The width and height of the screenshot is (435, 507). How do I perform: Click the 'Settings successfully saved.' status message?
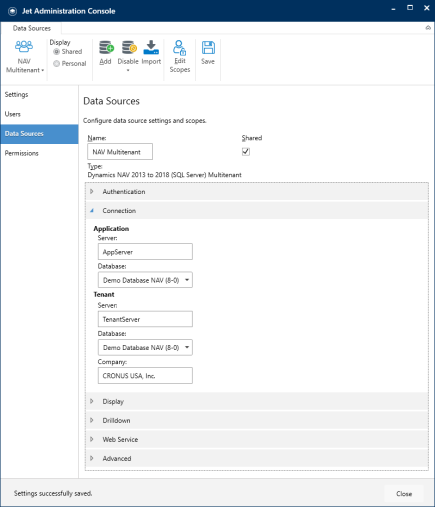pos(53,493)
